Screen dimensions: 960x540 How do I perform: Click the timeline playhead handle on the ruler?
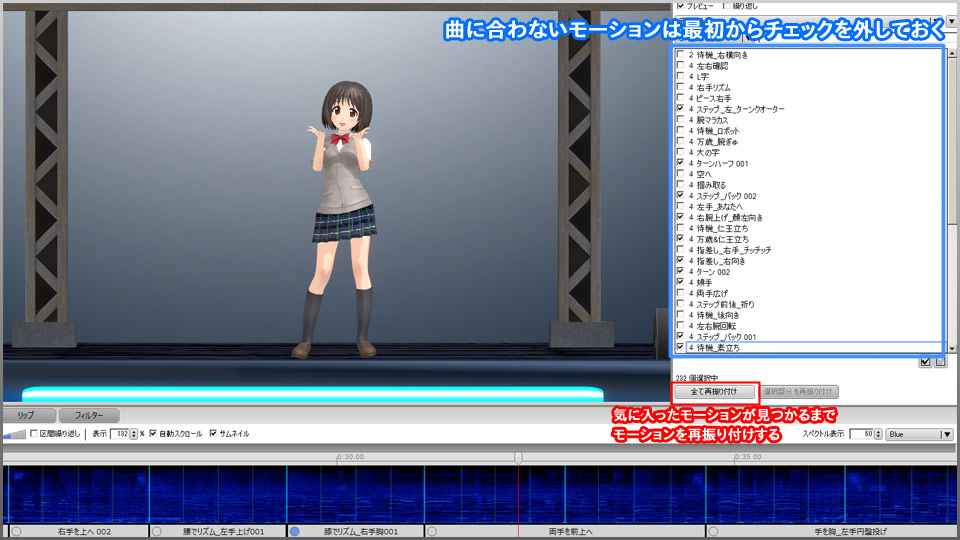point(518,458)
